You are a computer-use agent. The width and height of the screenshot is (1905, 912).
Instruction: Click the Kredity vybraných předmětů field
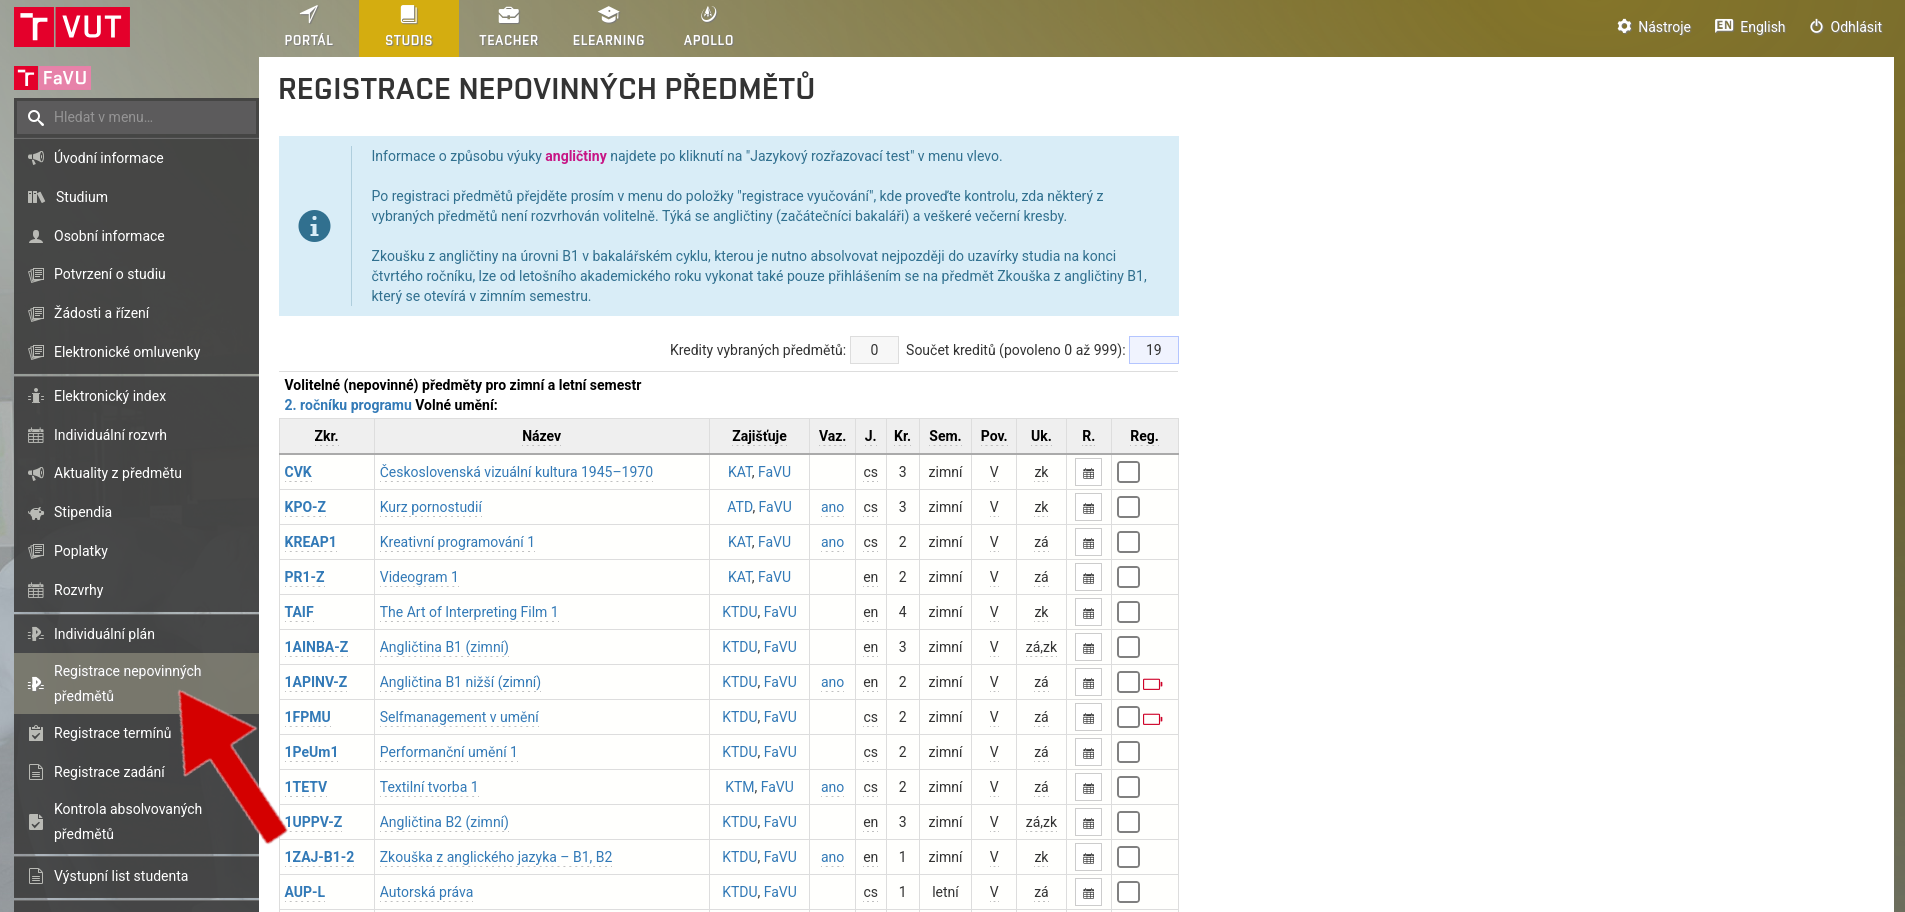point(874,350)
